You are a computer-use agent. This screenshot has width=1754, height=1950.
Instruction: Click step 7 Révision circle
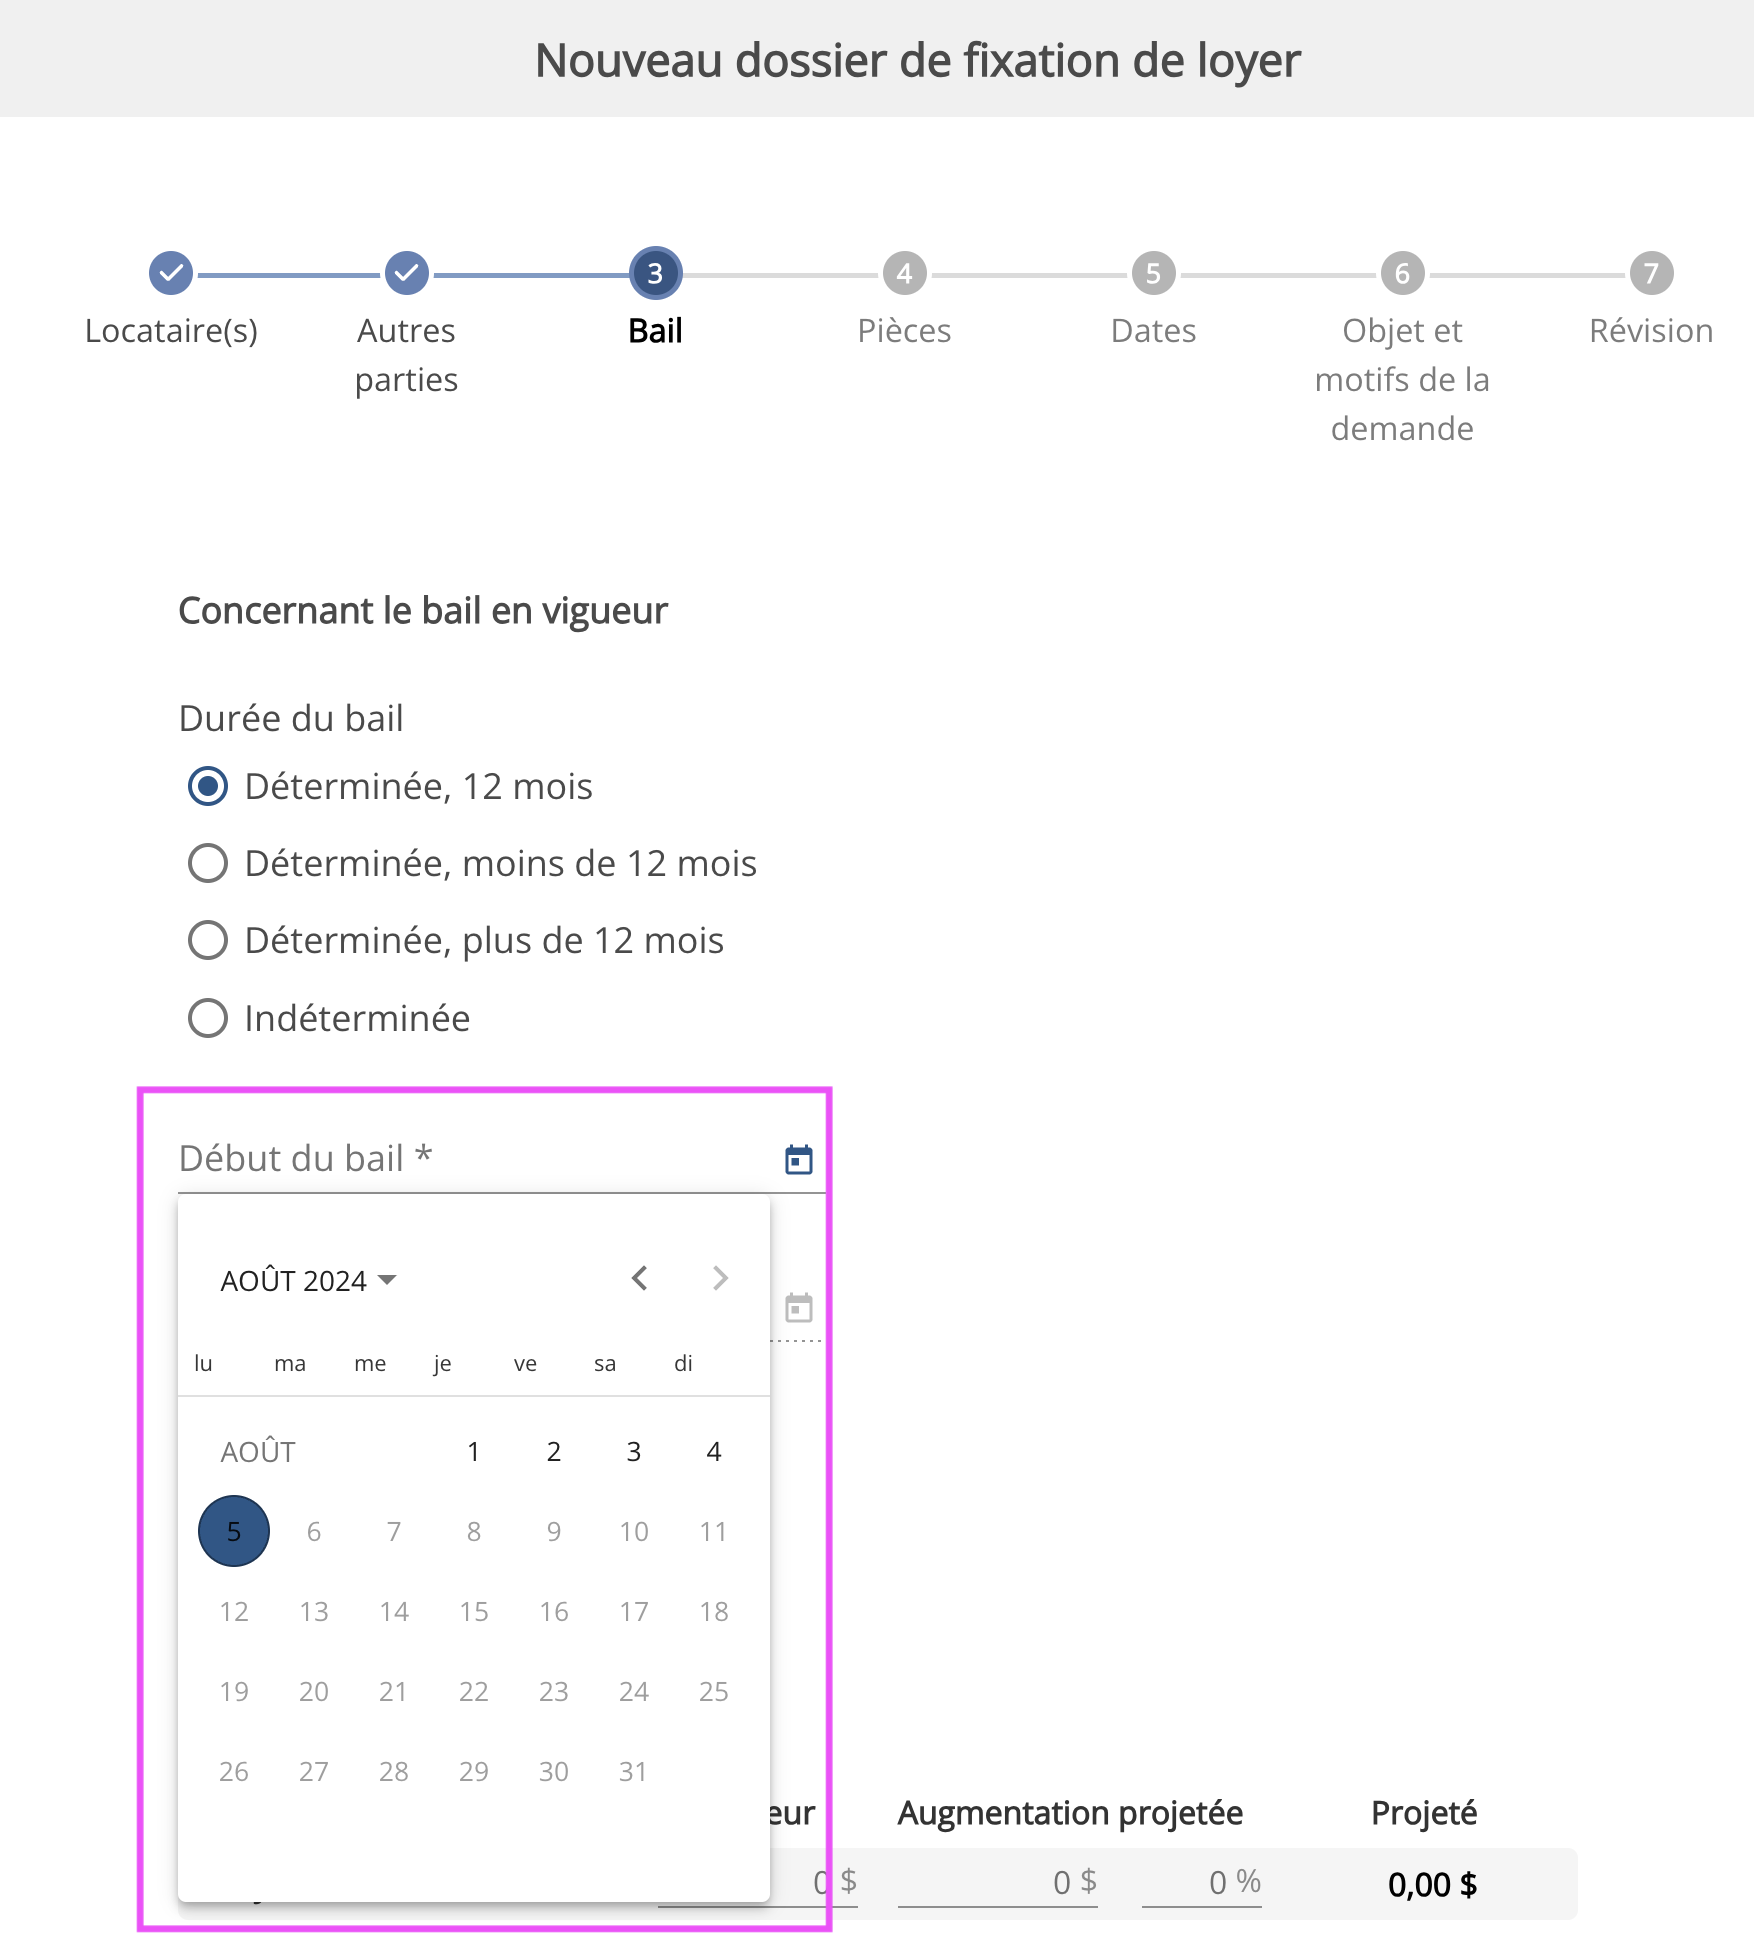click(1651, 273)
